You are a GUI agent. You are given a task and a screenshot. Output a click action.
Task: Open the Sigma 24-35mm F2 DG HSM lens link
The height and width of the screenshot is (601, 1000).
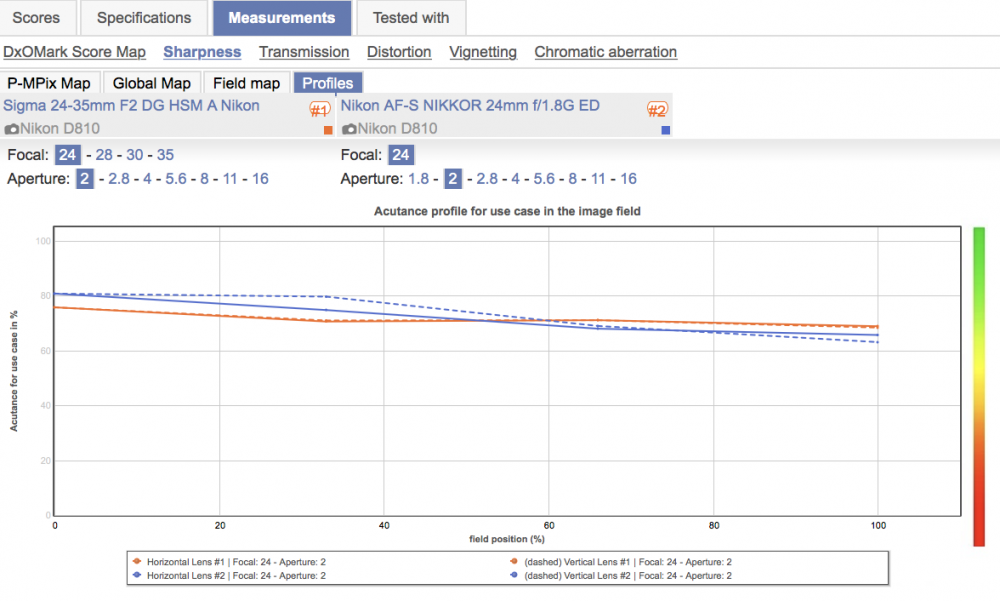[x=131, y=106]
